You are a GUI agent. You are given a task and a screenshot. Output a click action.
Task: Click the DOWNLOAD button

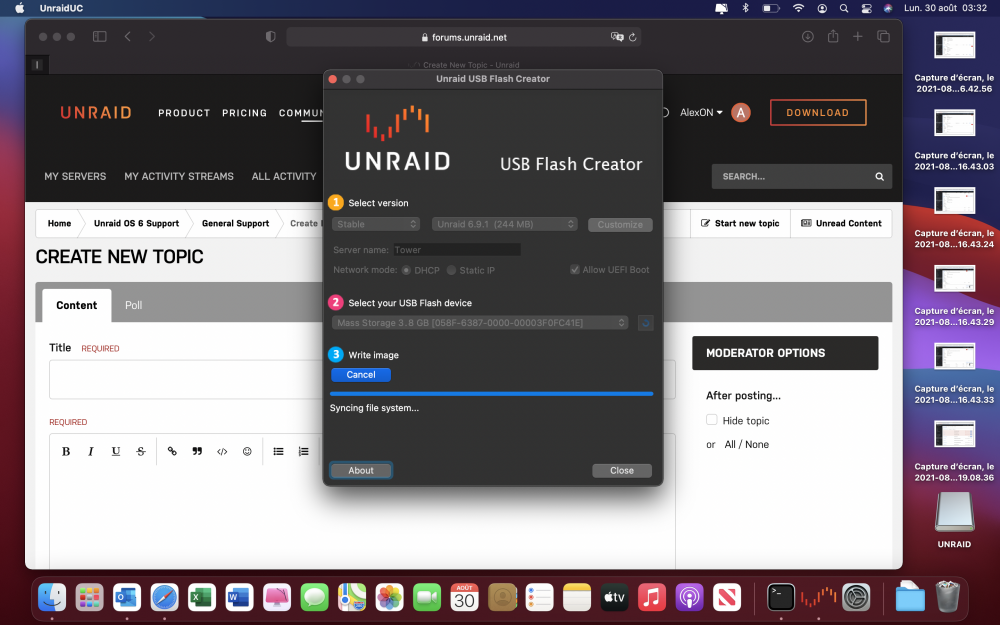coord(818,113)
